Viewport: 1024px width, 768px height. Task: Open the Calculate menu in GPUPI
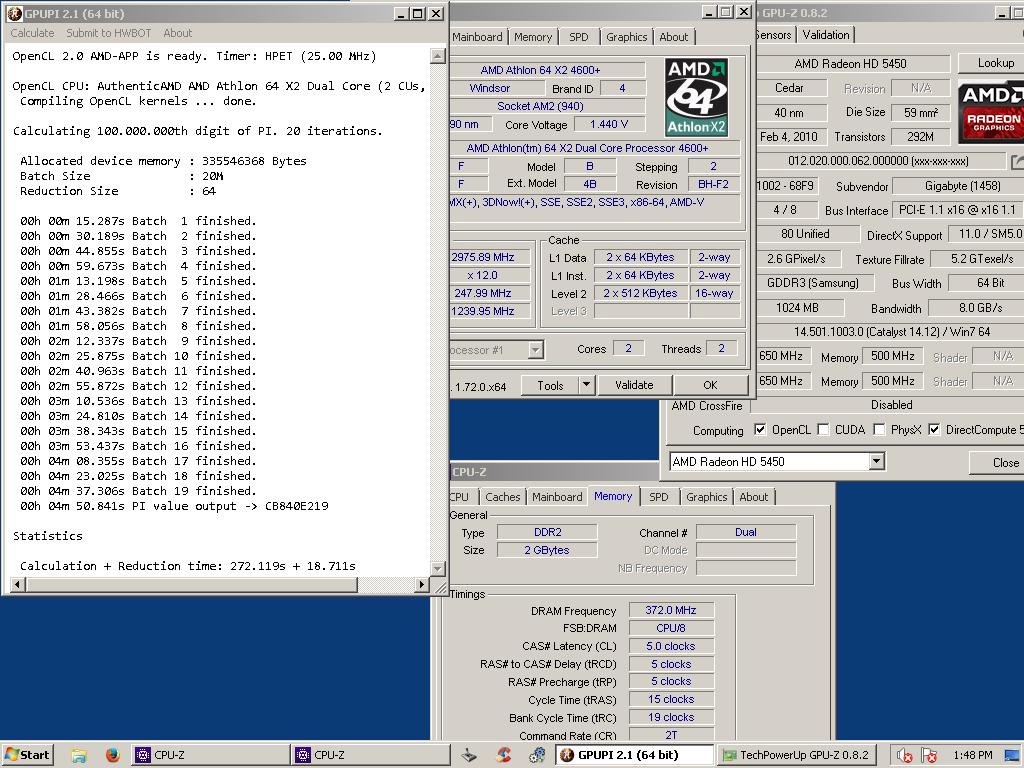(x=33, y=33)
